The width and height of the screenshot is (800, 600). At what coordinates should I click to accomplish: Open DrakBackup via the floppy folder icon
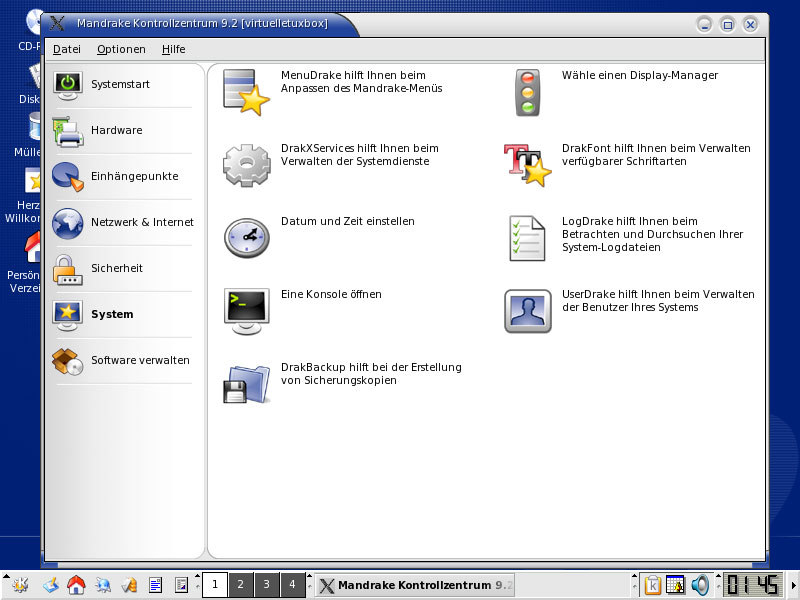[246, 384]
